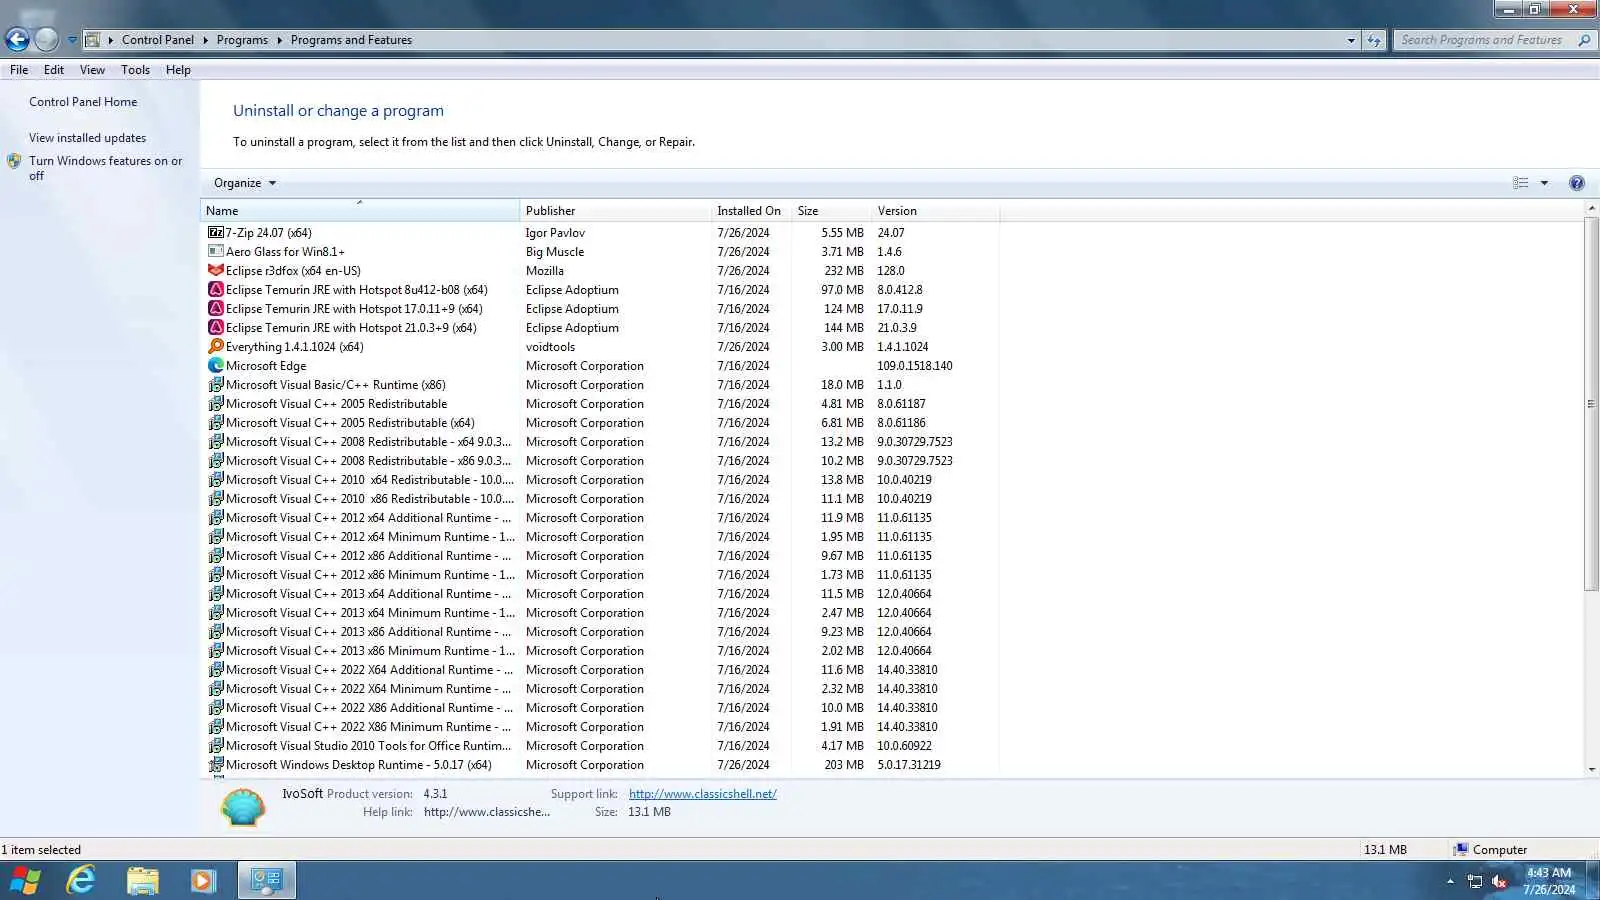Open the help question mark button

tap(1577, 183)
